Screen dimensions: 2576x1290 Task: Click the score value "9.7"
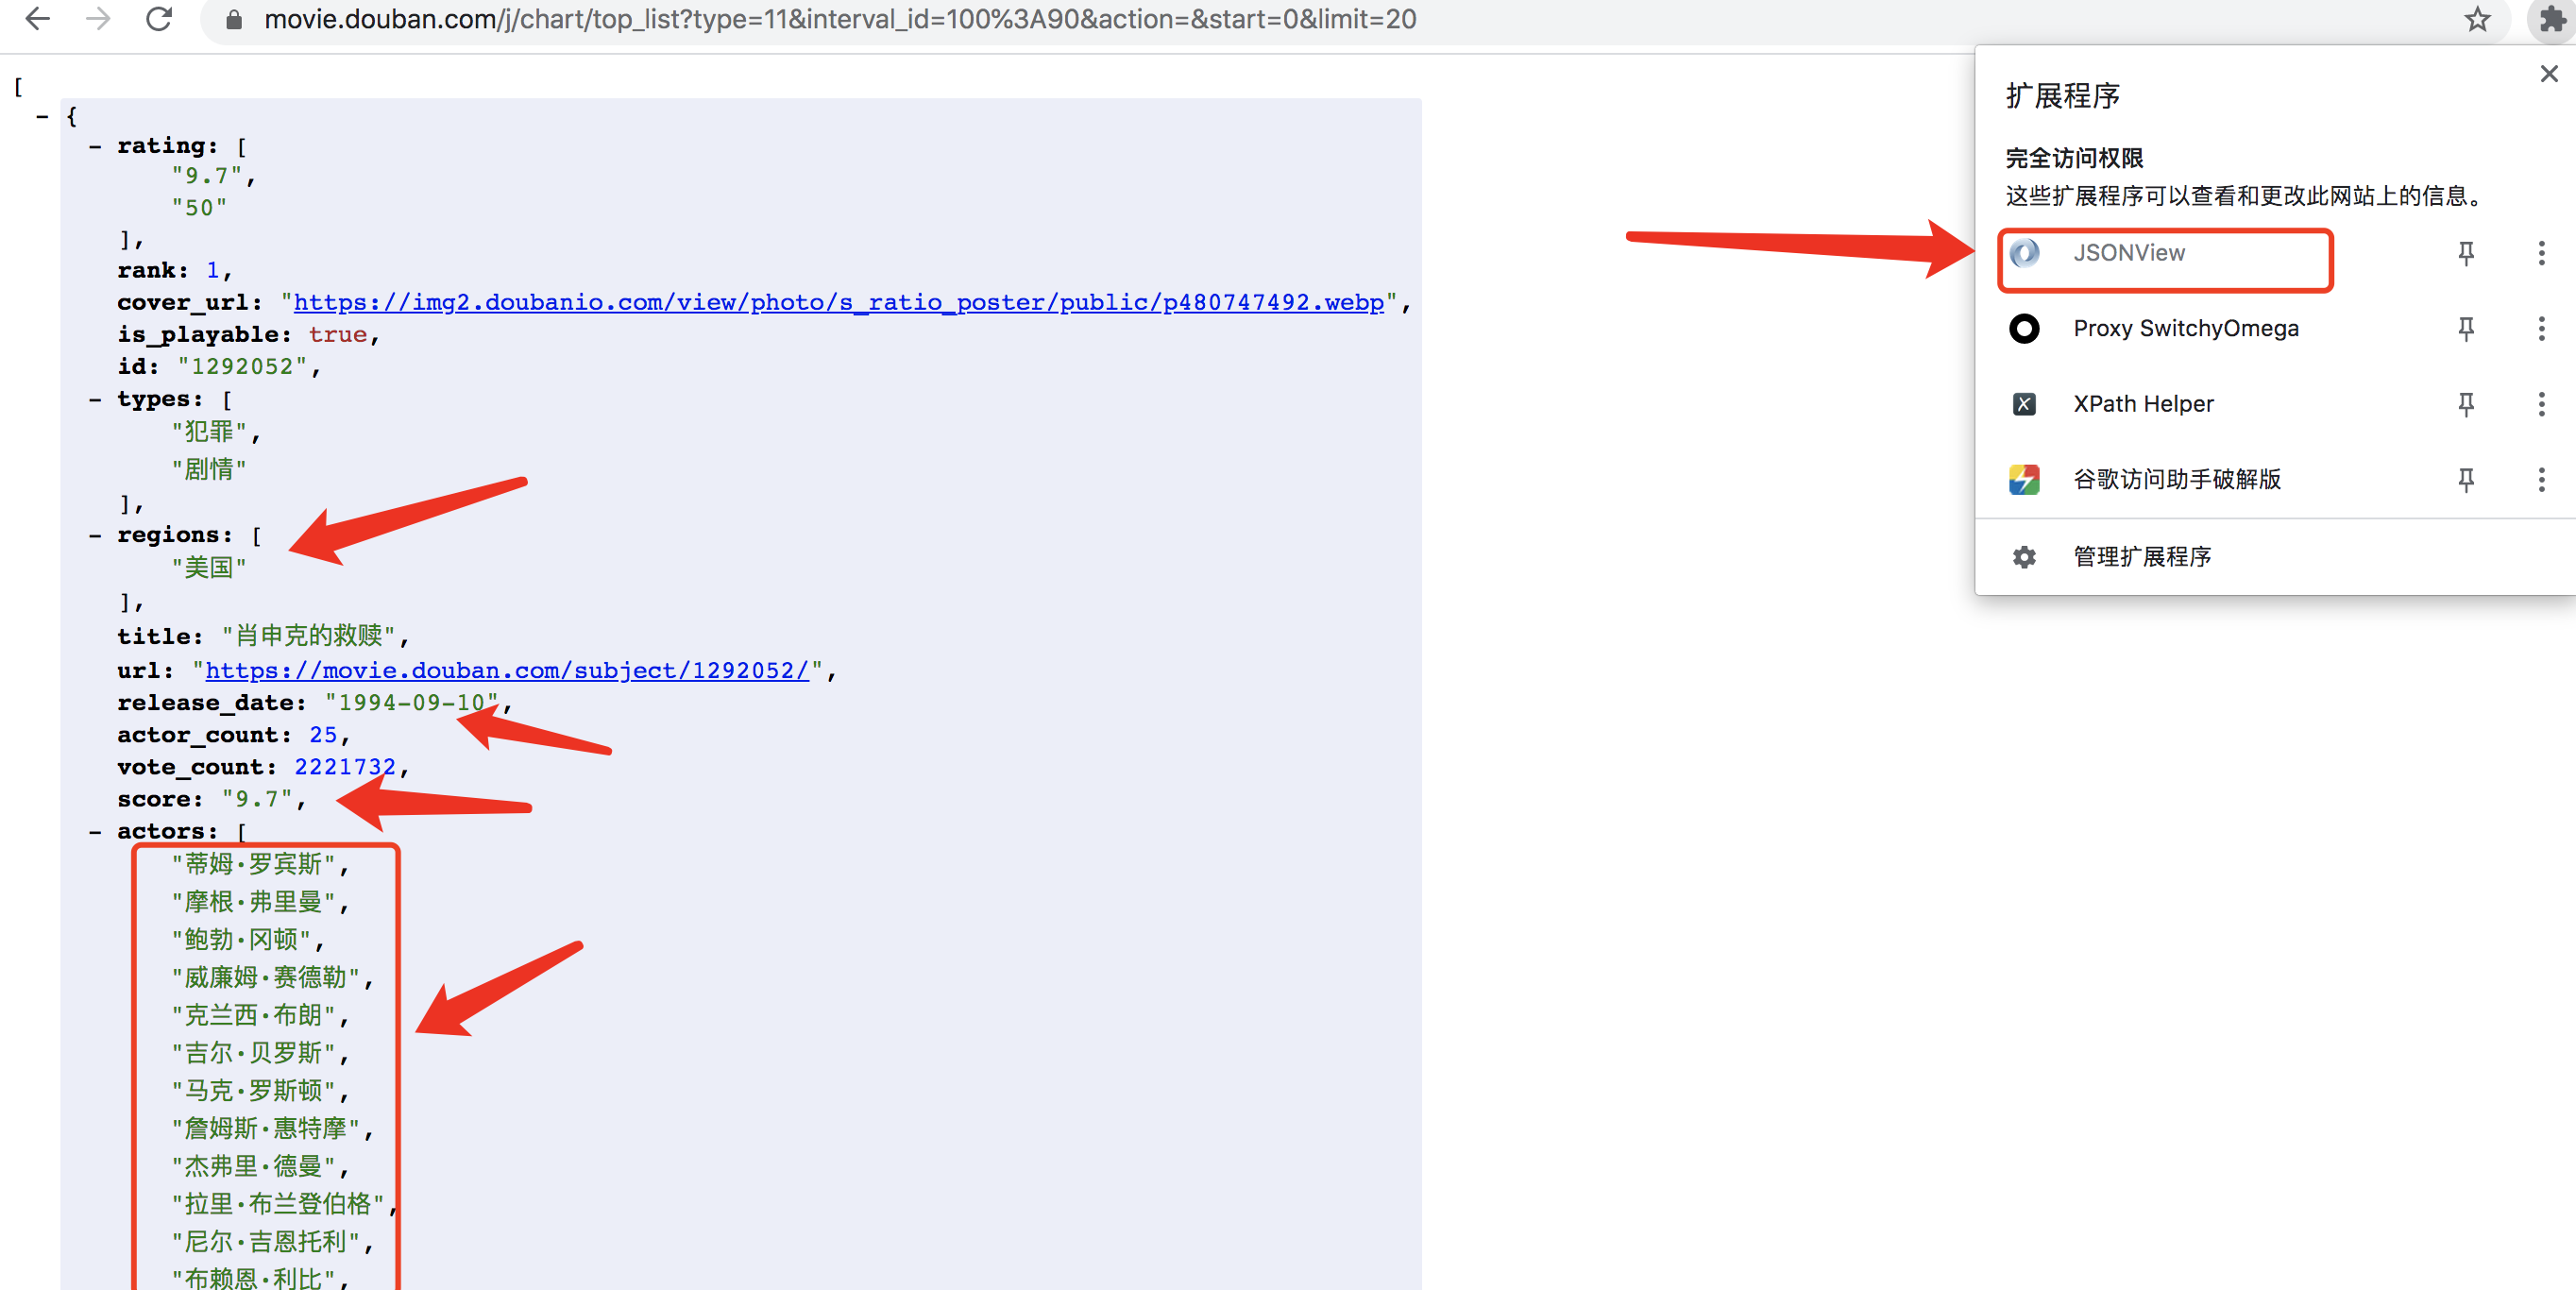pos(257,799)
